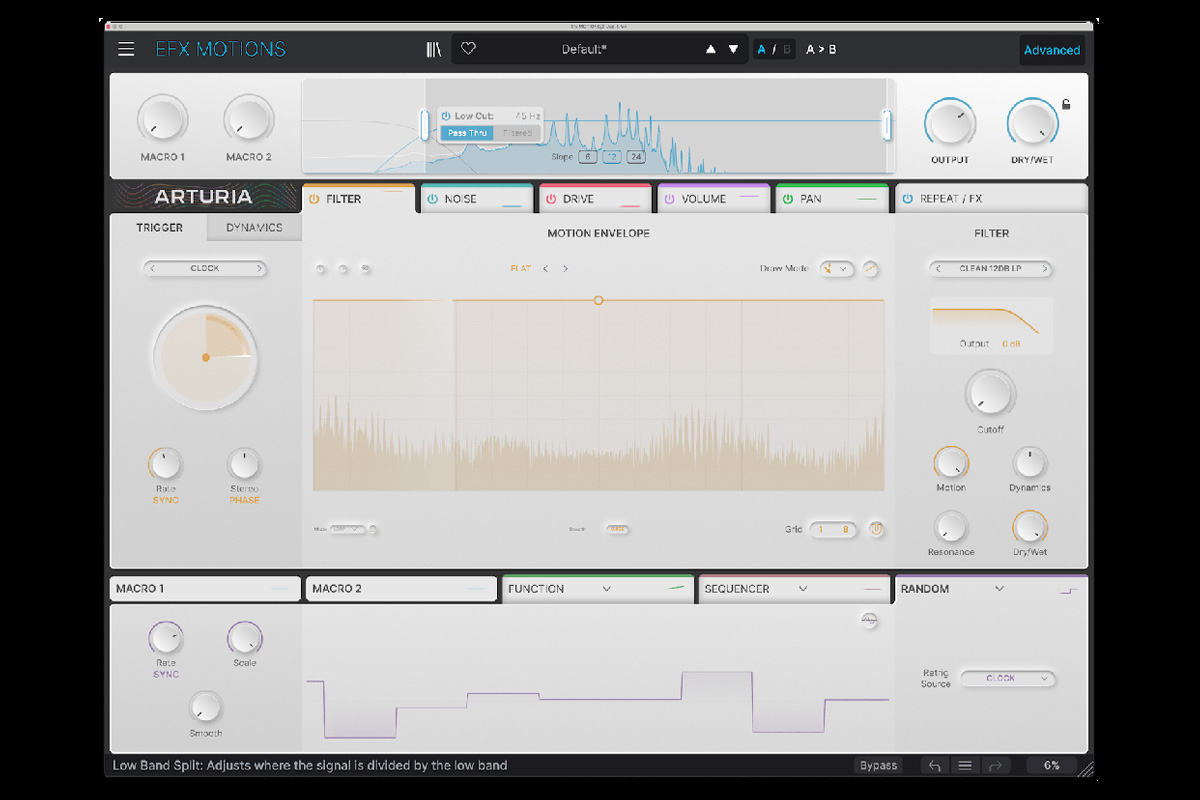Switch to the NOISE module tab
The height and width of the screenshot is (800, 1200).
pyautogui.click(x=476, y=199)
